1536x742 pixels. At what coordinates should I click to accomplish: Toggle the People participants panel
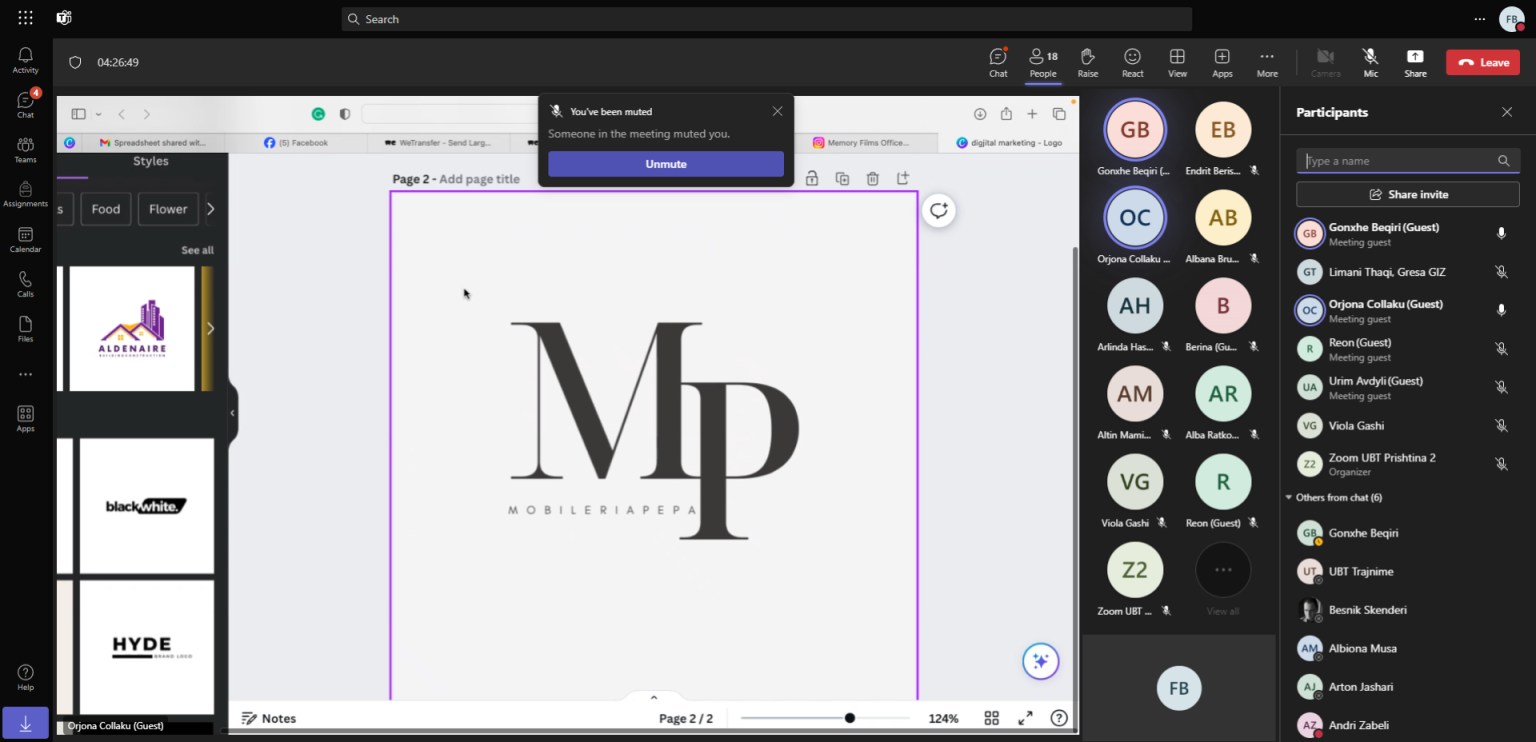tap(1043, 61)
